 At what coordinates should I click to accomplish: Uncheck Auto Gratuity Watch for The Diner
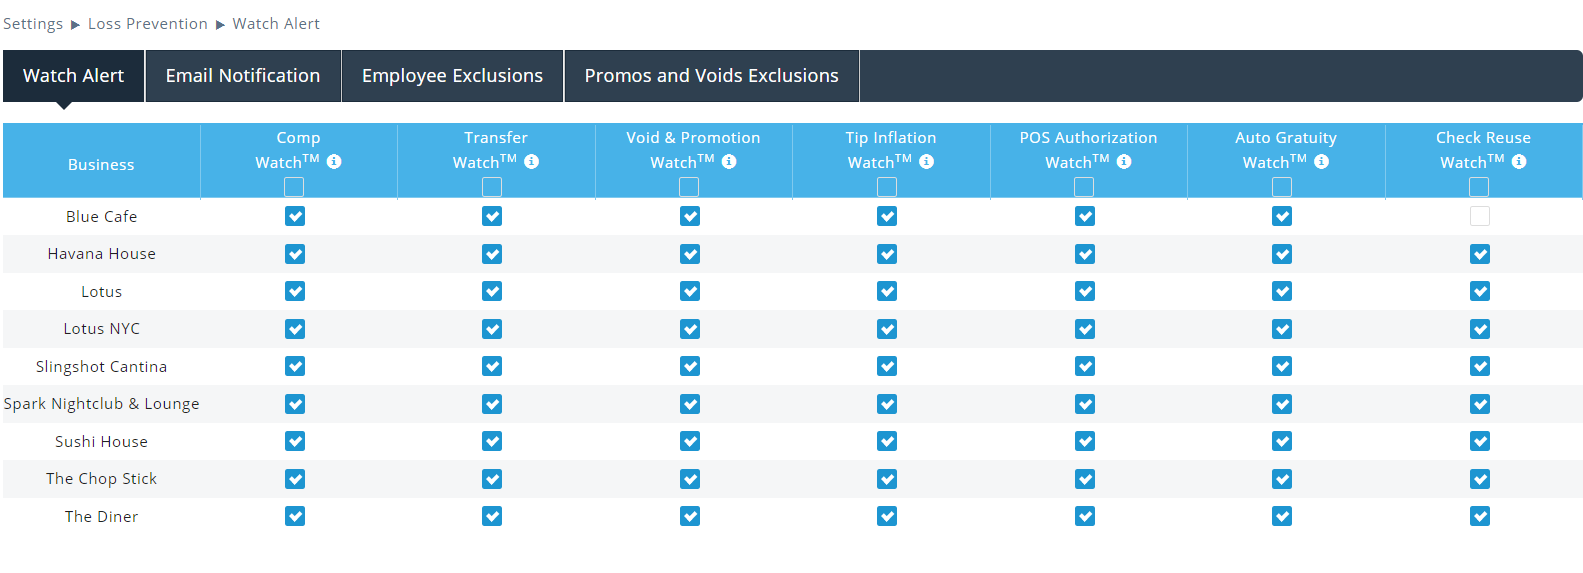point(1282,516)
